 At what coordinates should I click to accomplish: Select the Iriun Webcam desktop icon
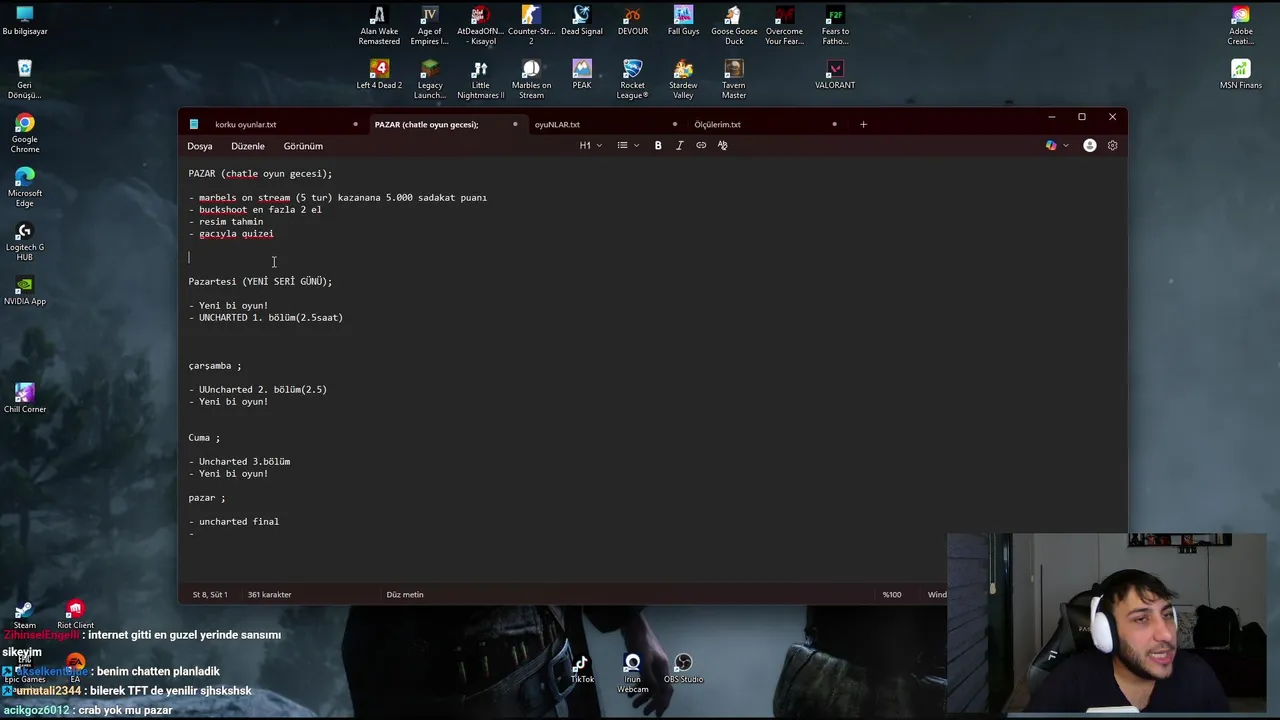point(633,673)
